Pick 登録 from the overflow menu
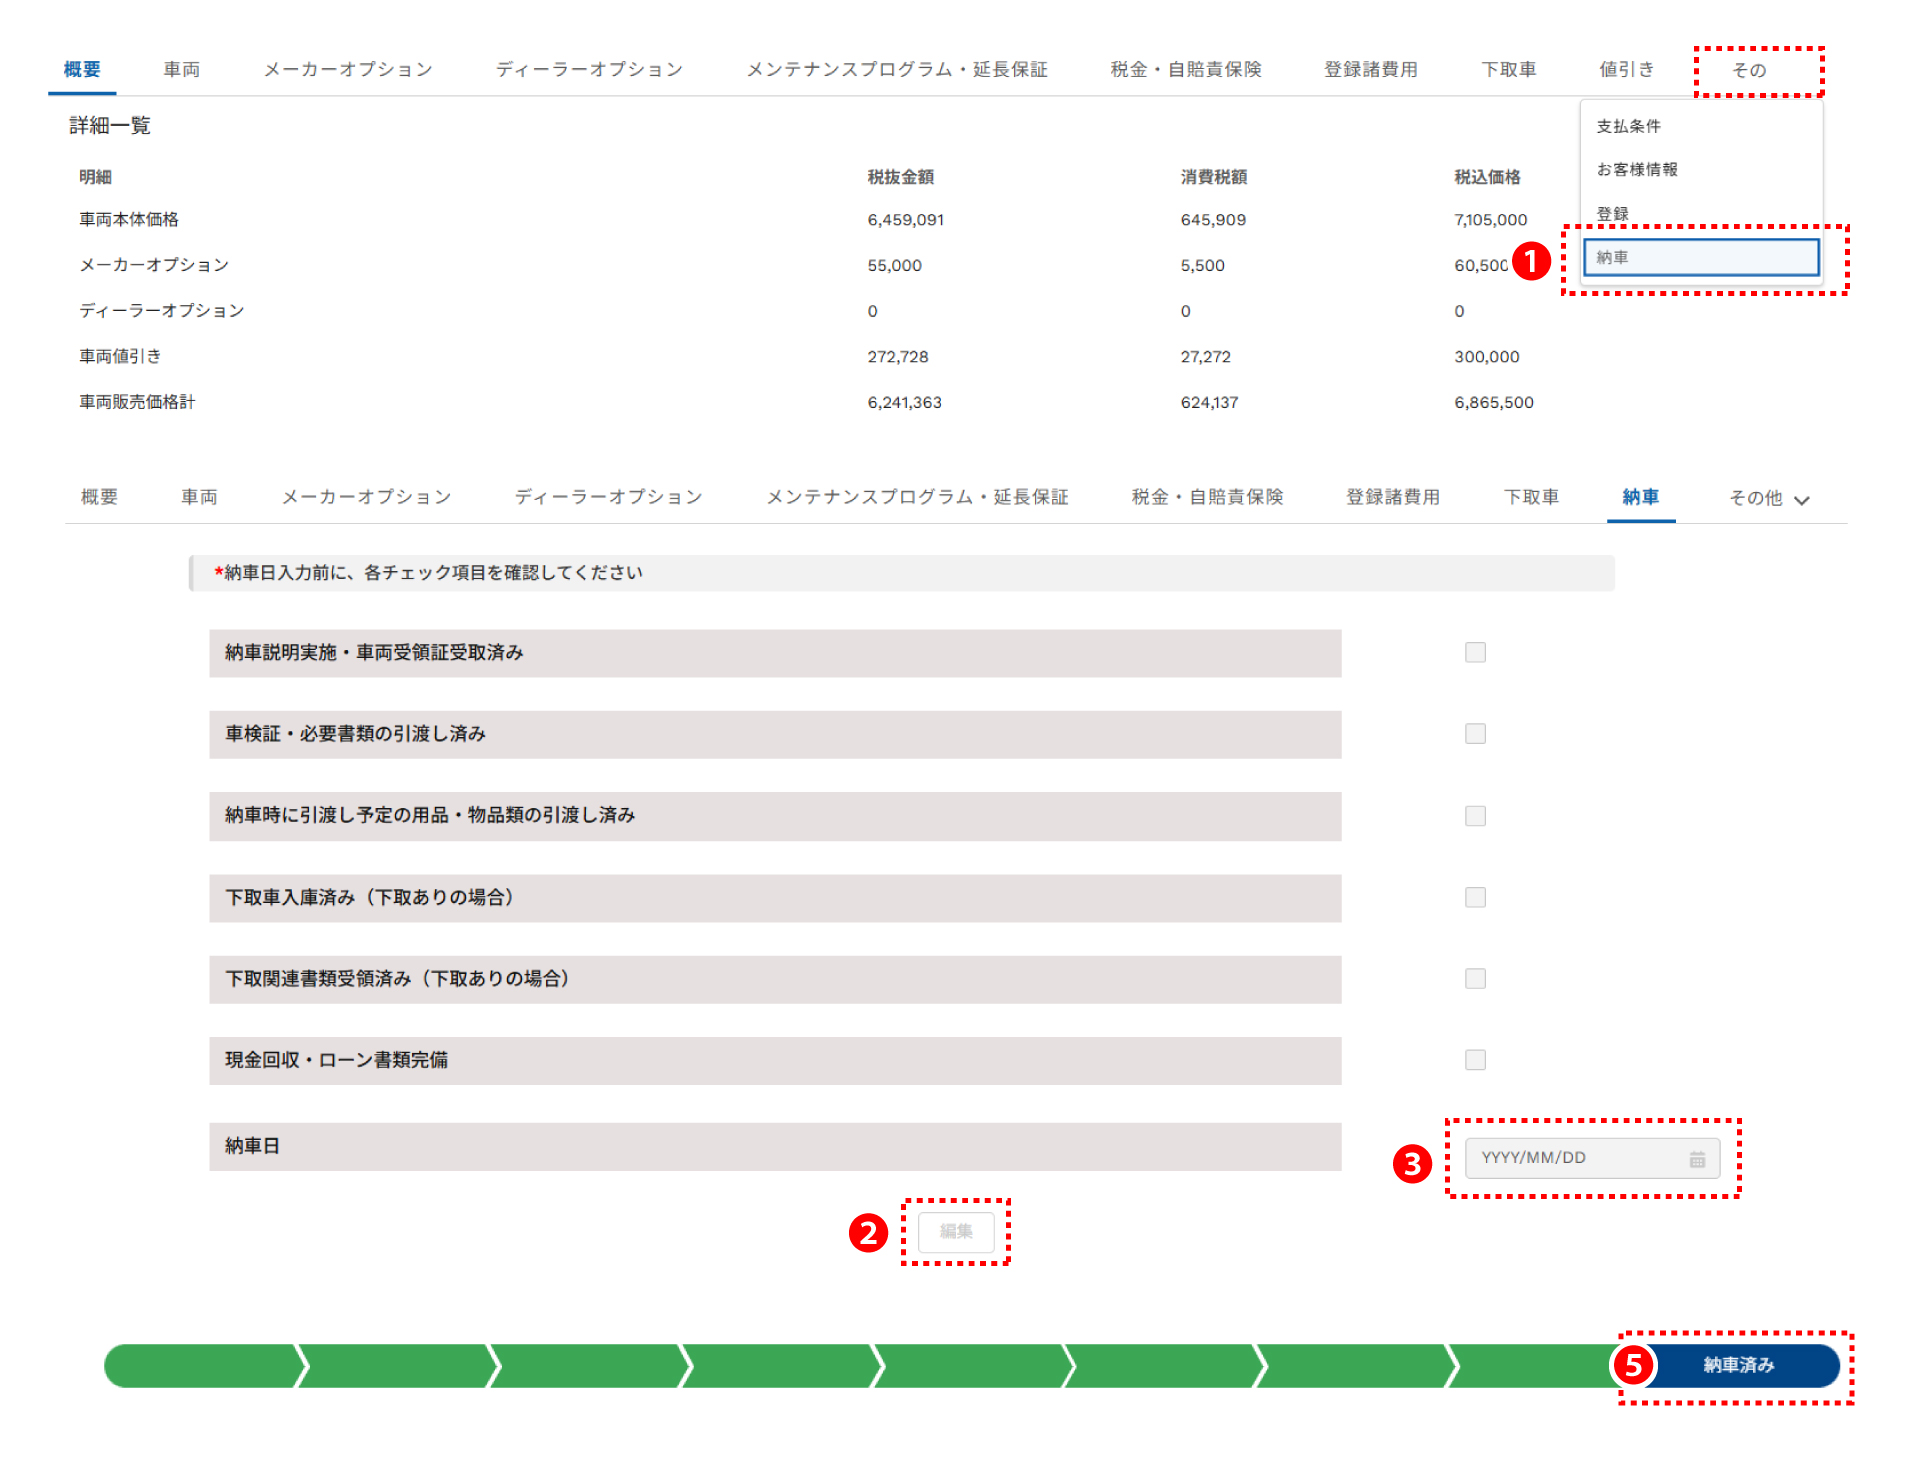1920x1481 pixels. click(1612, 214)
